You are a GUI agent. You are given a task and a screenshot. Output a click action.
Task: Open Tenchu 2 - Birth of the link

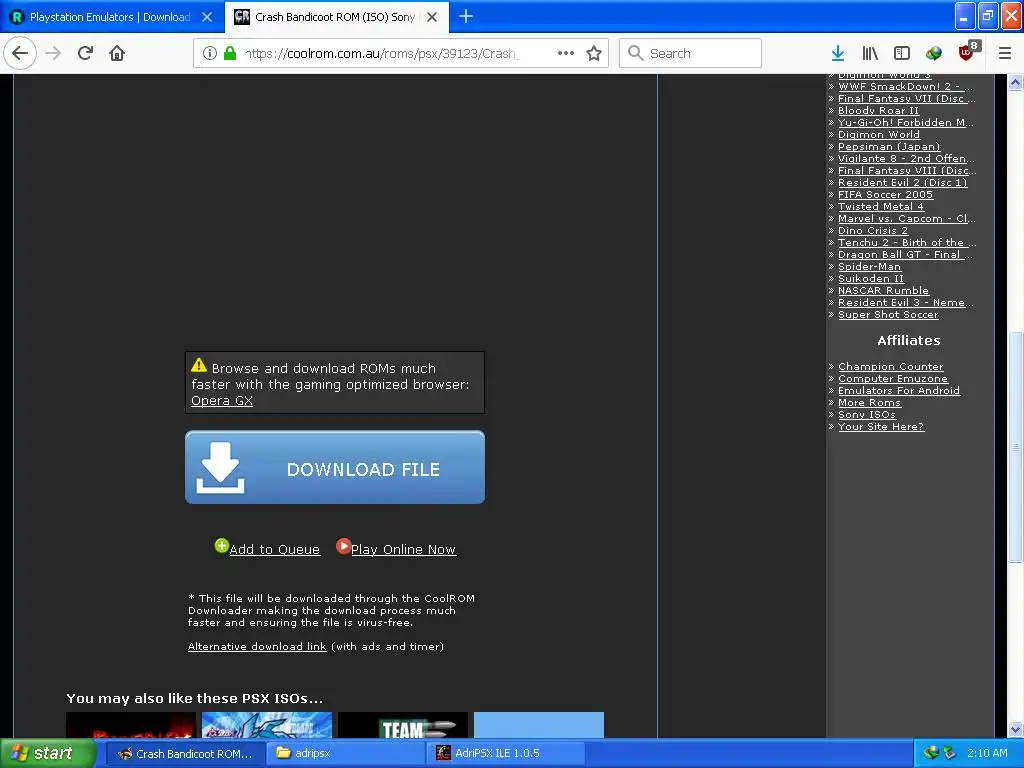907,242
